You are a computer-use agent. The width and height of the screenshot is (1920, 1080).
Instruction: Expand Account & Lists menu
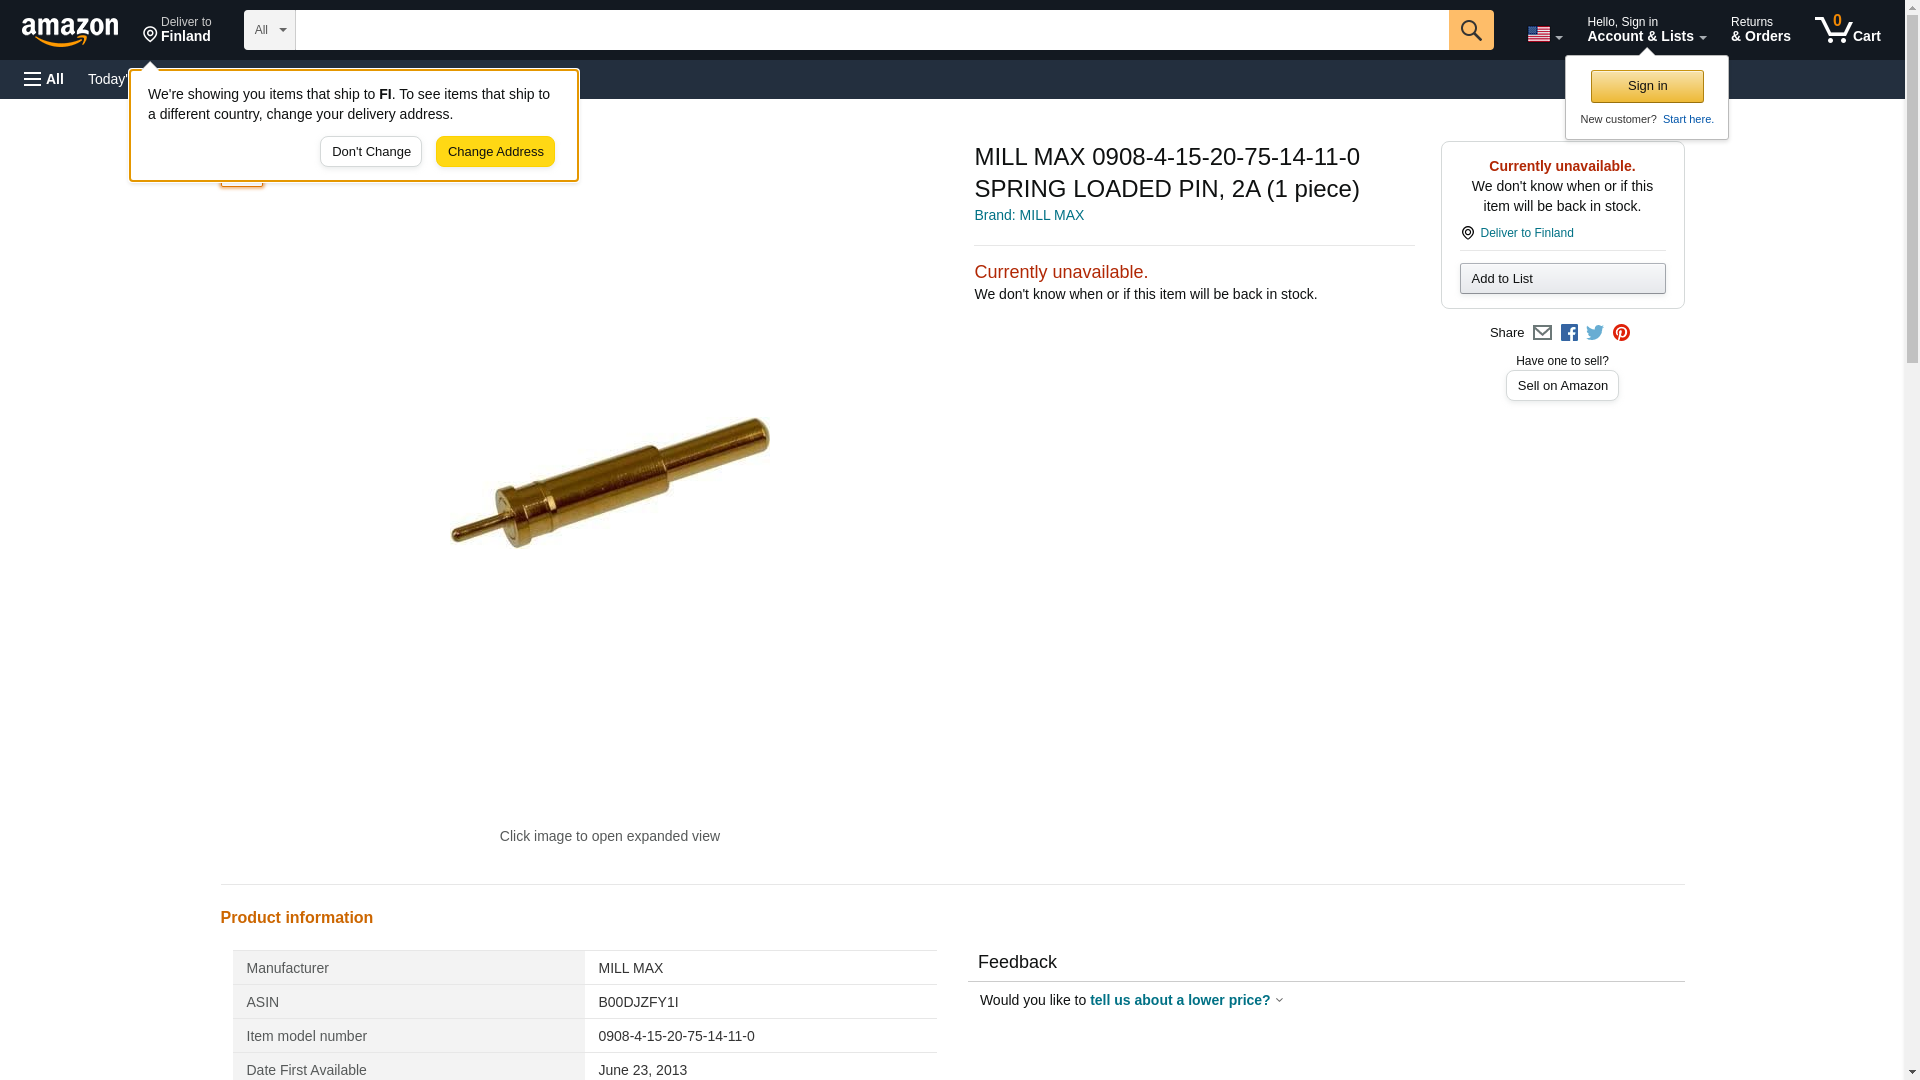(1646, 30)
